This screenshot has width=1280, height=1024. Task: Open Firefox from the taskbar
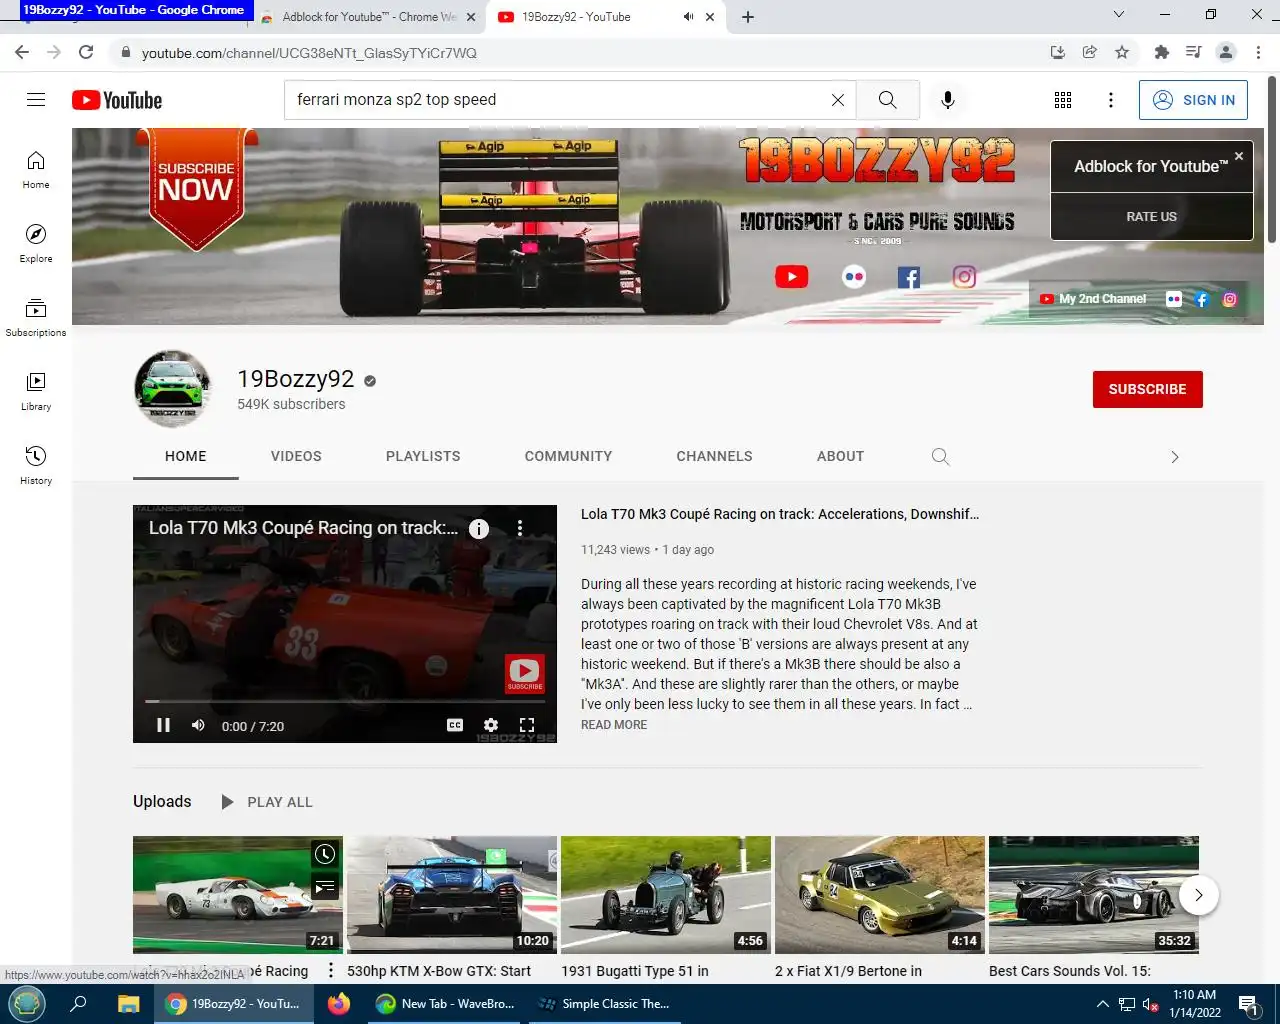(339, 1003)
